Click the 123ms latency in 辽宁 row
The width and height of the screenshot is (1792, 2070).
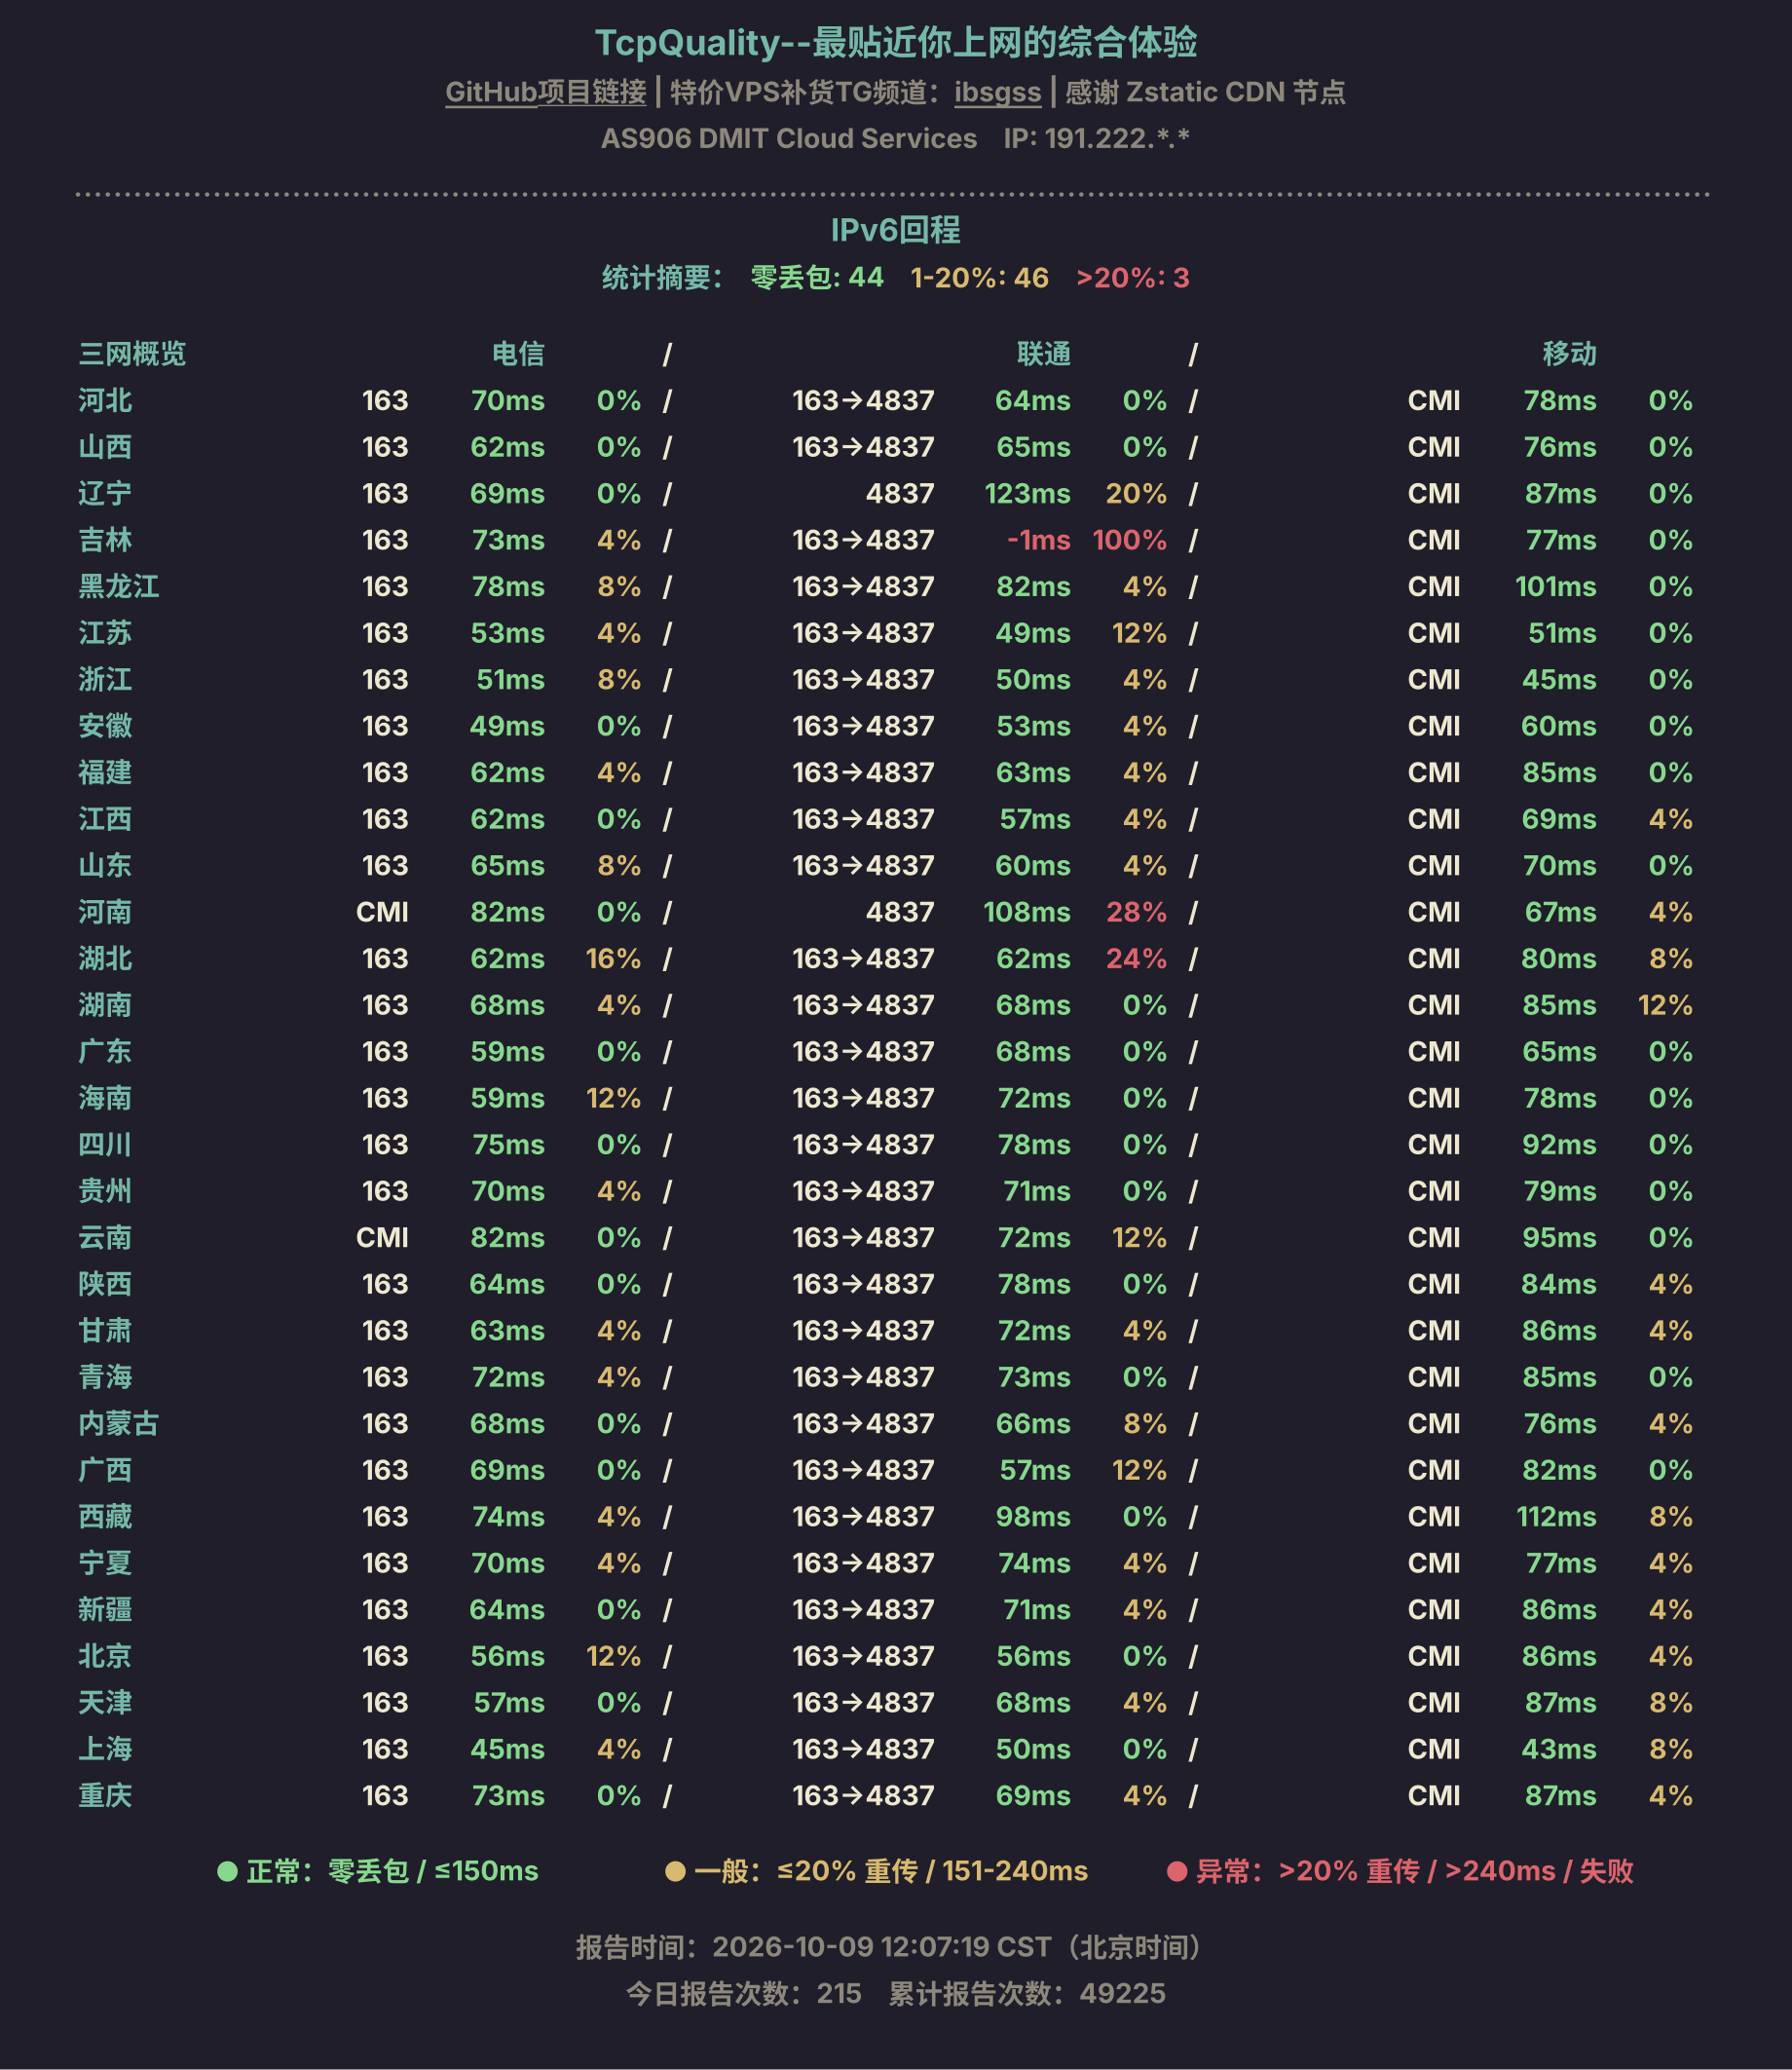[x=1028, y=493]
